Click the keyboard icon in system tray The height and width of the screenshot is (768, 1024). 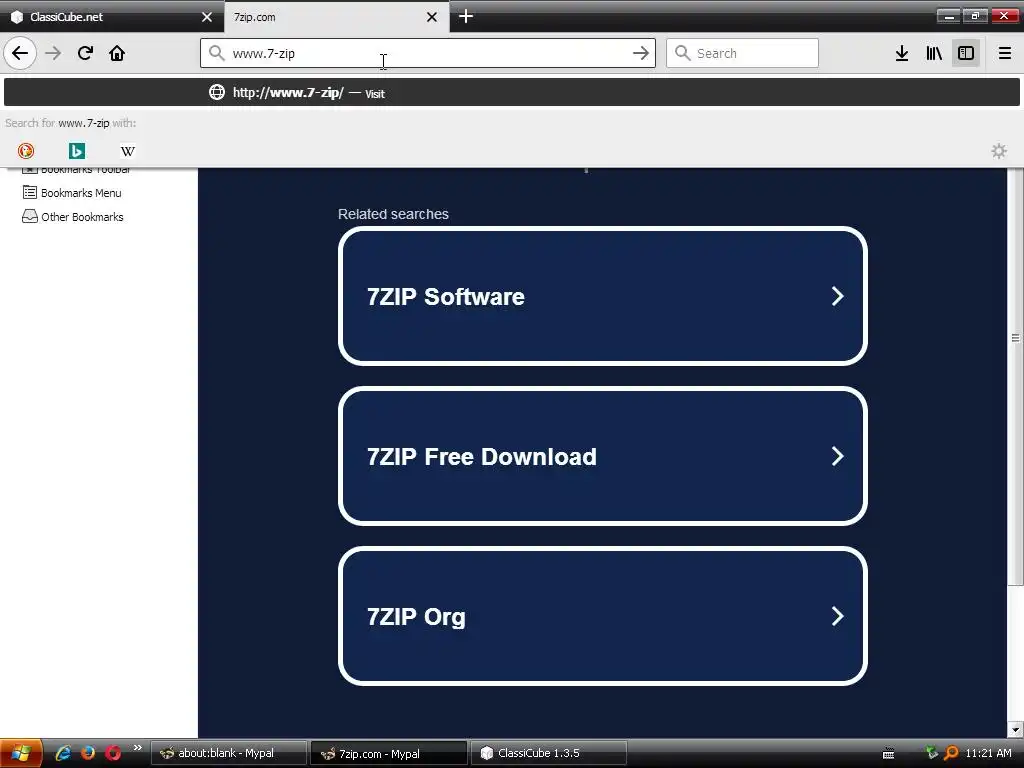click(x=888, y=754)
